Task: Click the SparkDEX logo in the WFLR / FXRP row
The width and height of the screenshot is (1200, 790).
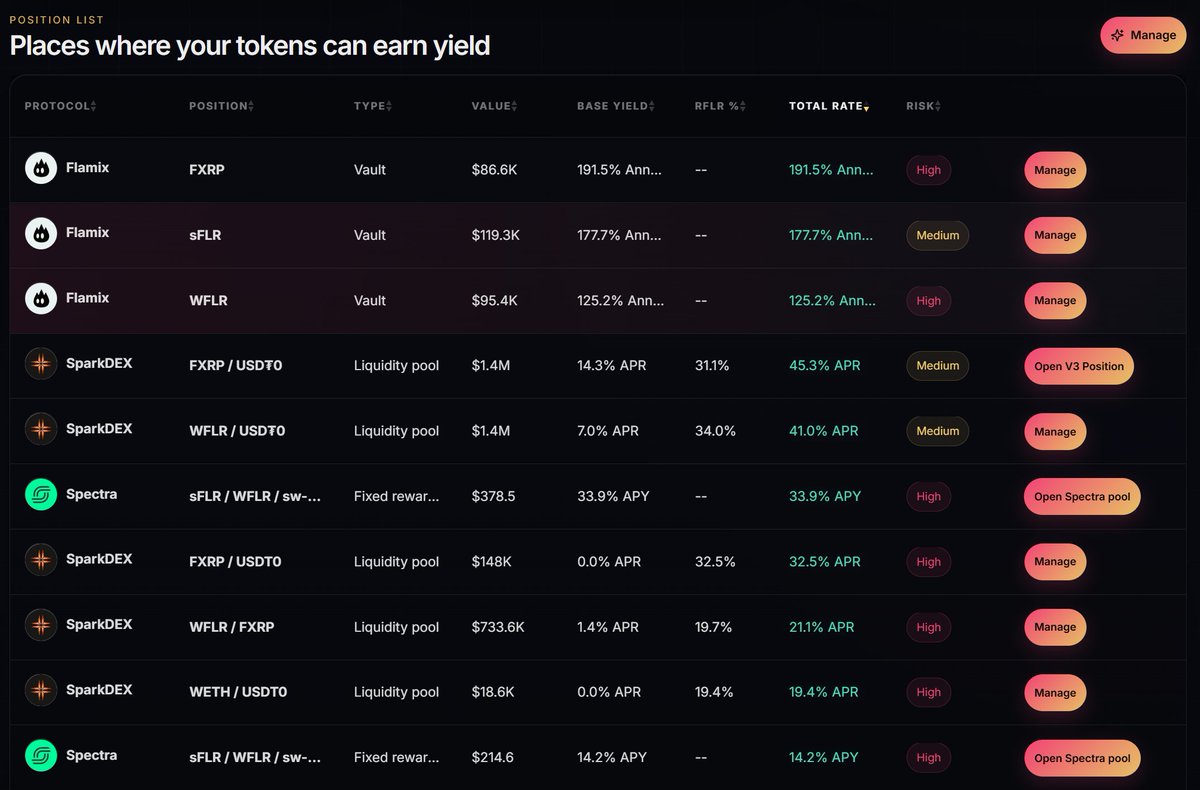Action: 41,626
